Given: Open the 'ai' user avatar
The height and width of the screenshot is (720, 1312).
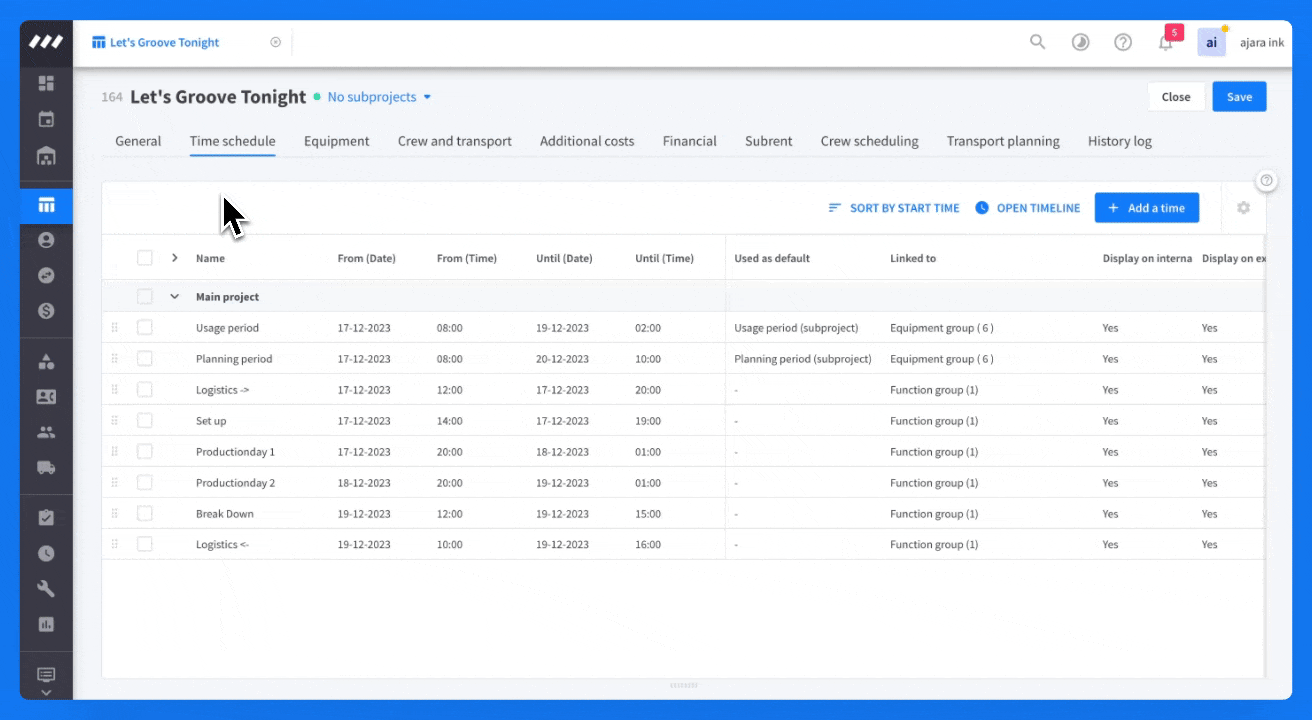Looking at the screenshot, I should (1212, 43).
